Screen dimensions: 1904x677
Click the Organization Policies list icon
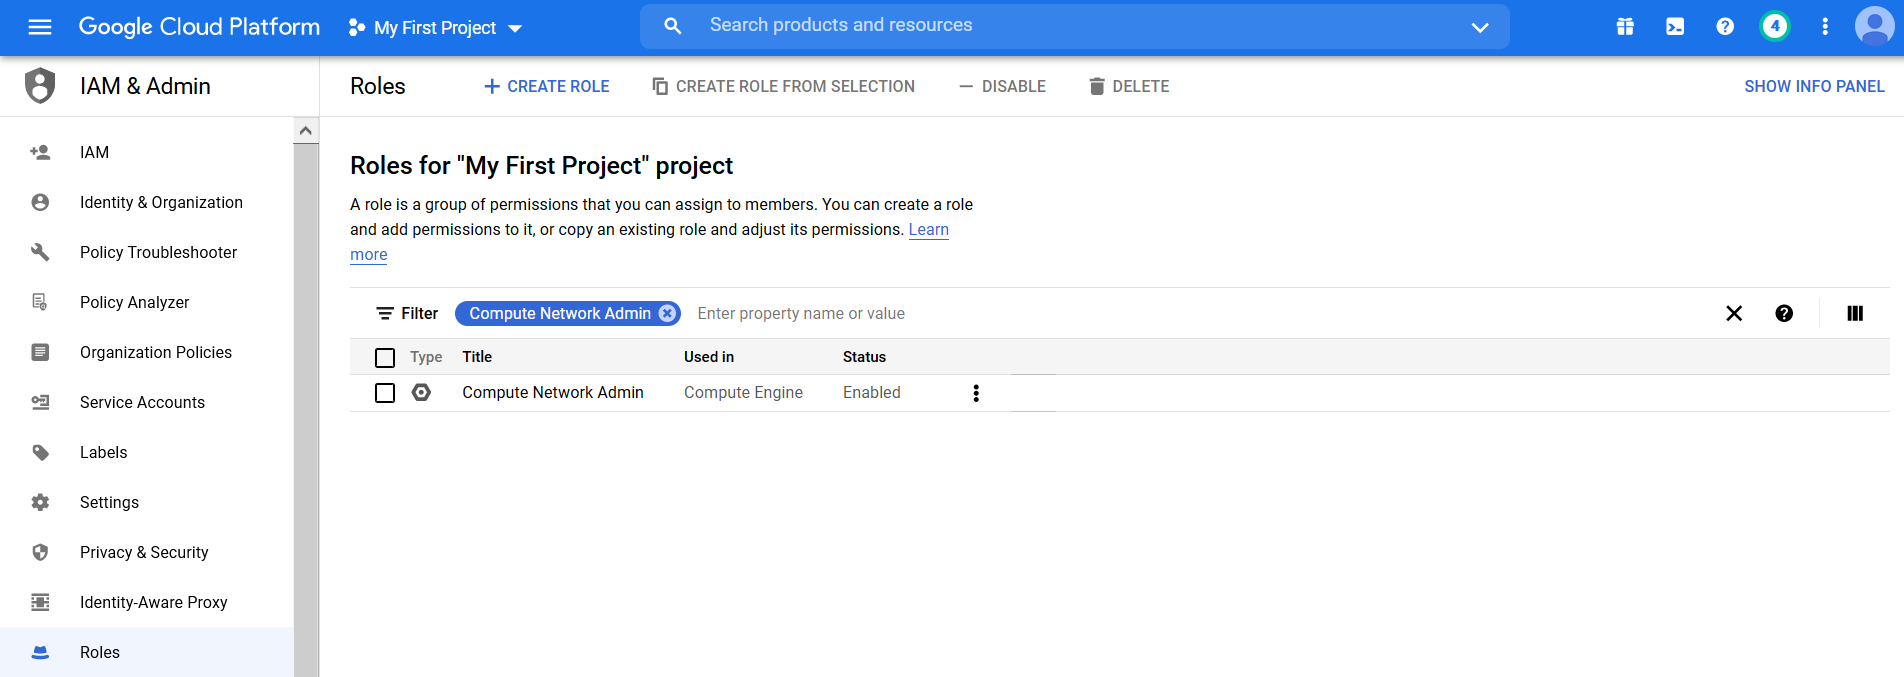click(x=40, y=352)
